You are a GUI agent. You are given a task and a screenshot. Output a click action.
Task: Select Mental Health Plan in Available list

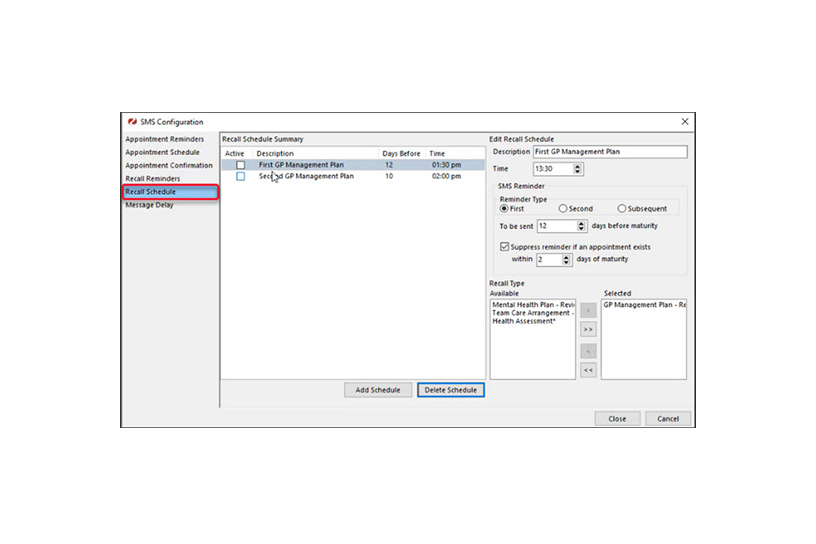click(533, 305)
